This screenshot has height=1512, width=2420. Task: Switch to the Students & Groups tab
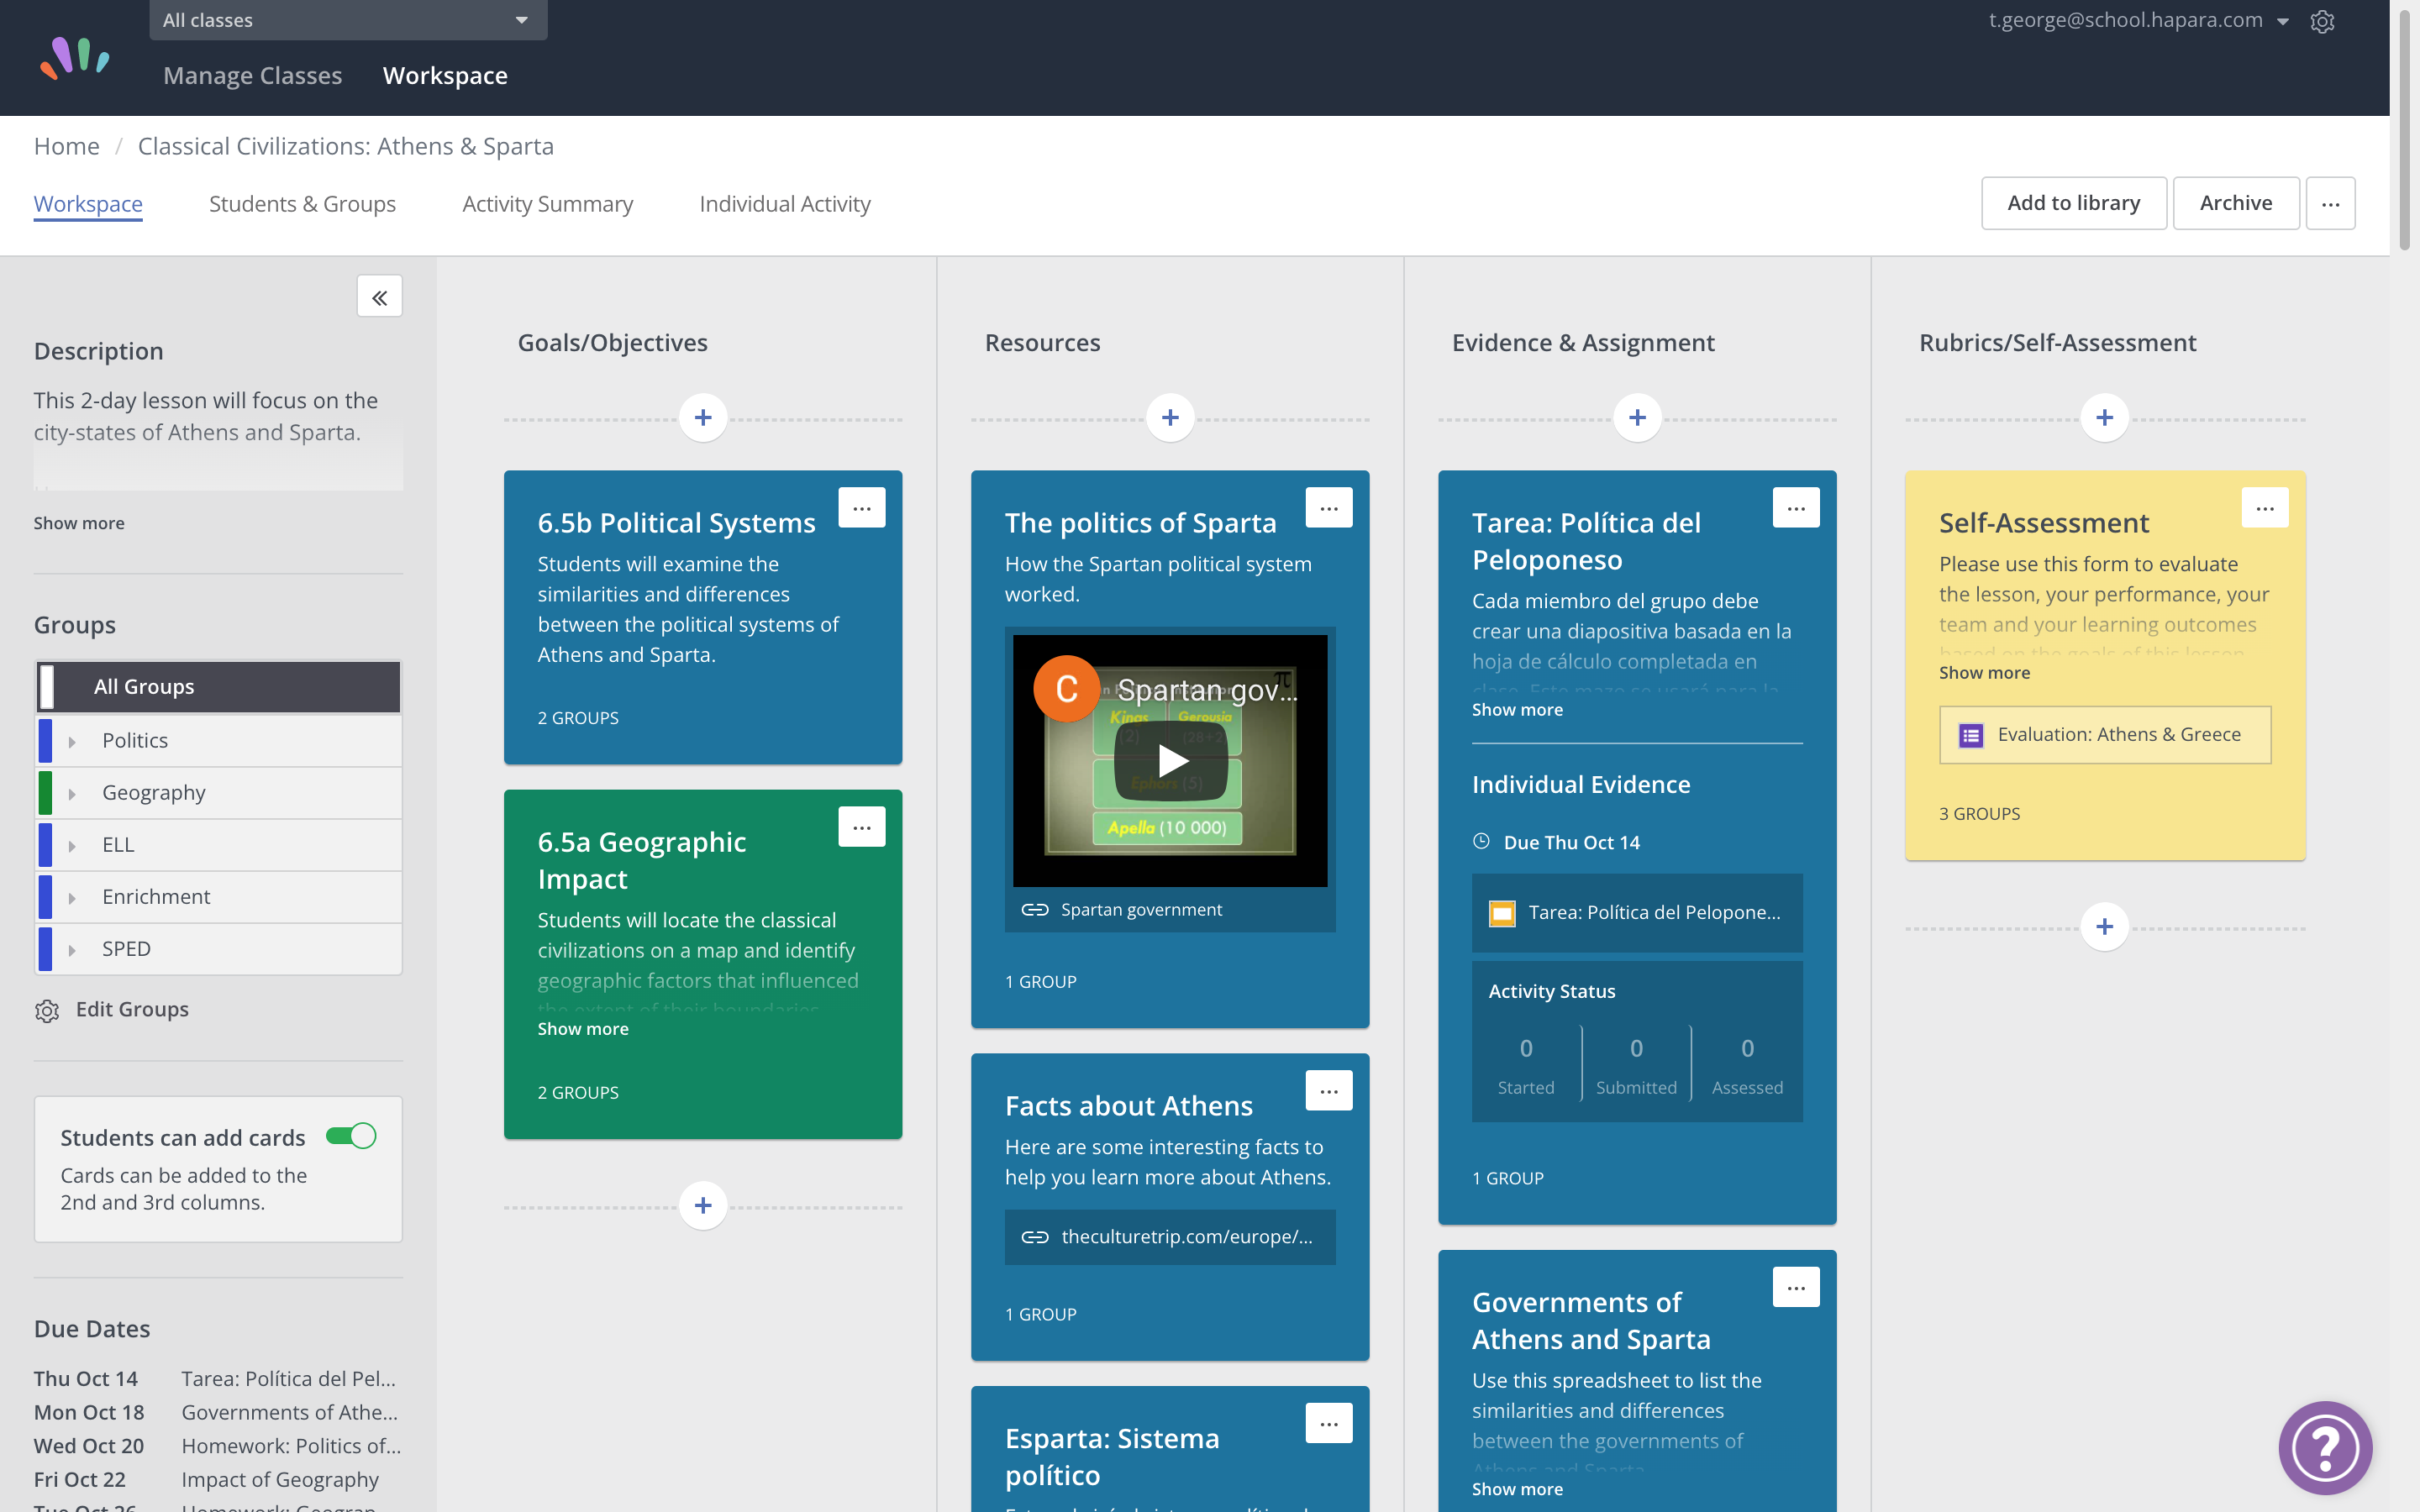[x=302, y=203]
